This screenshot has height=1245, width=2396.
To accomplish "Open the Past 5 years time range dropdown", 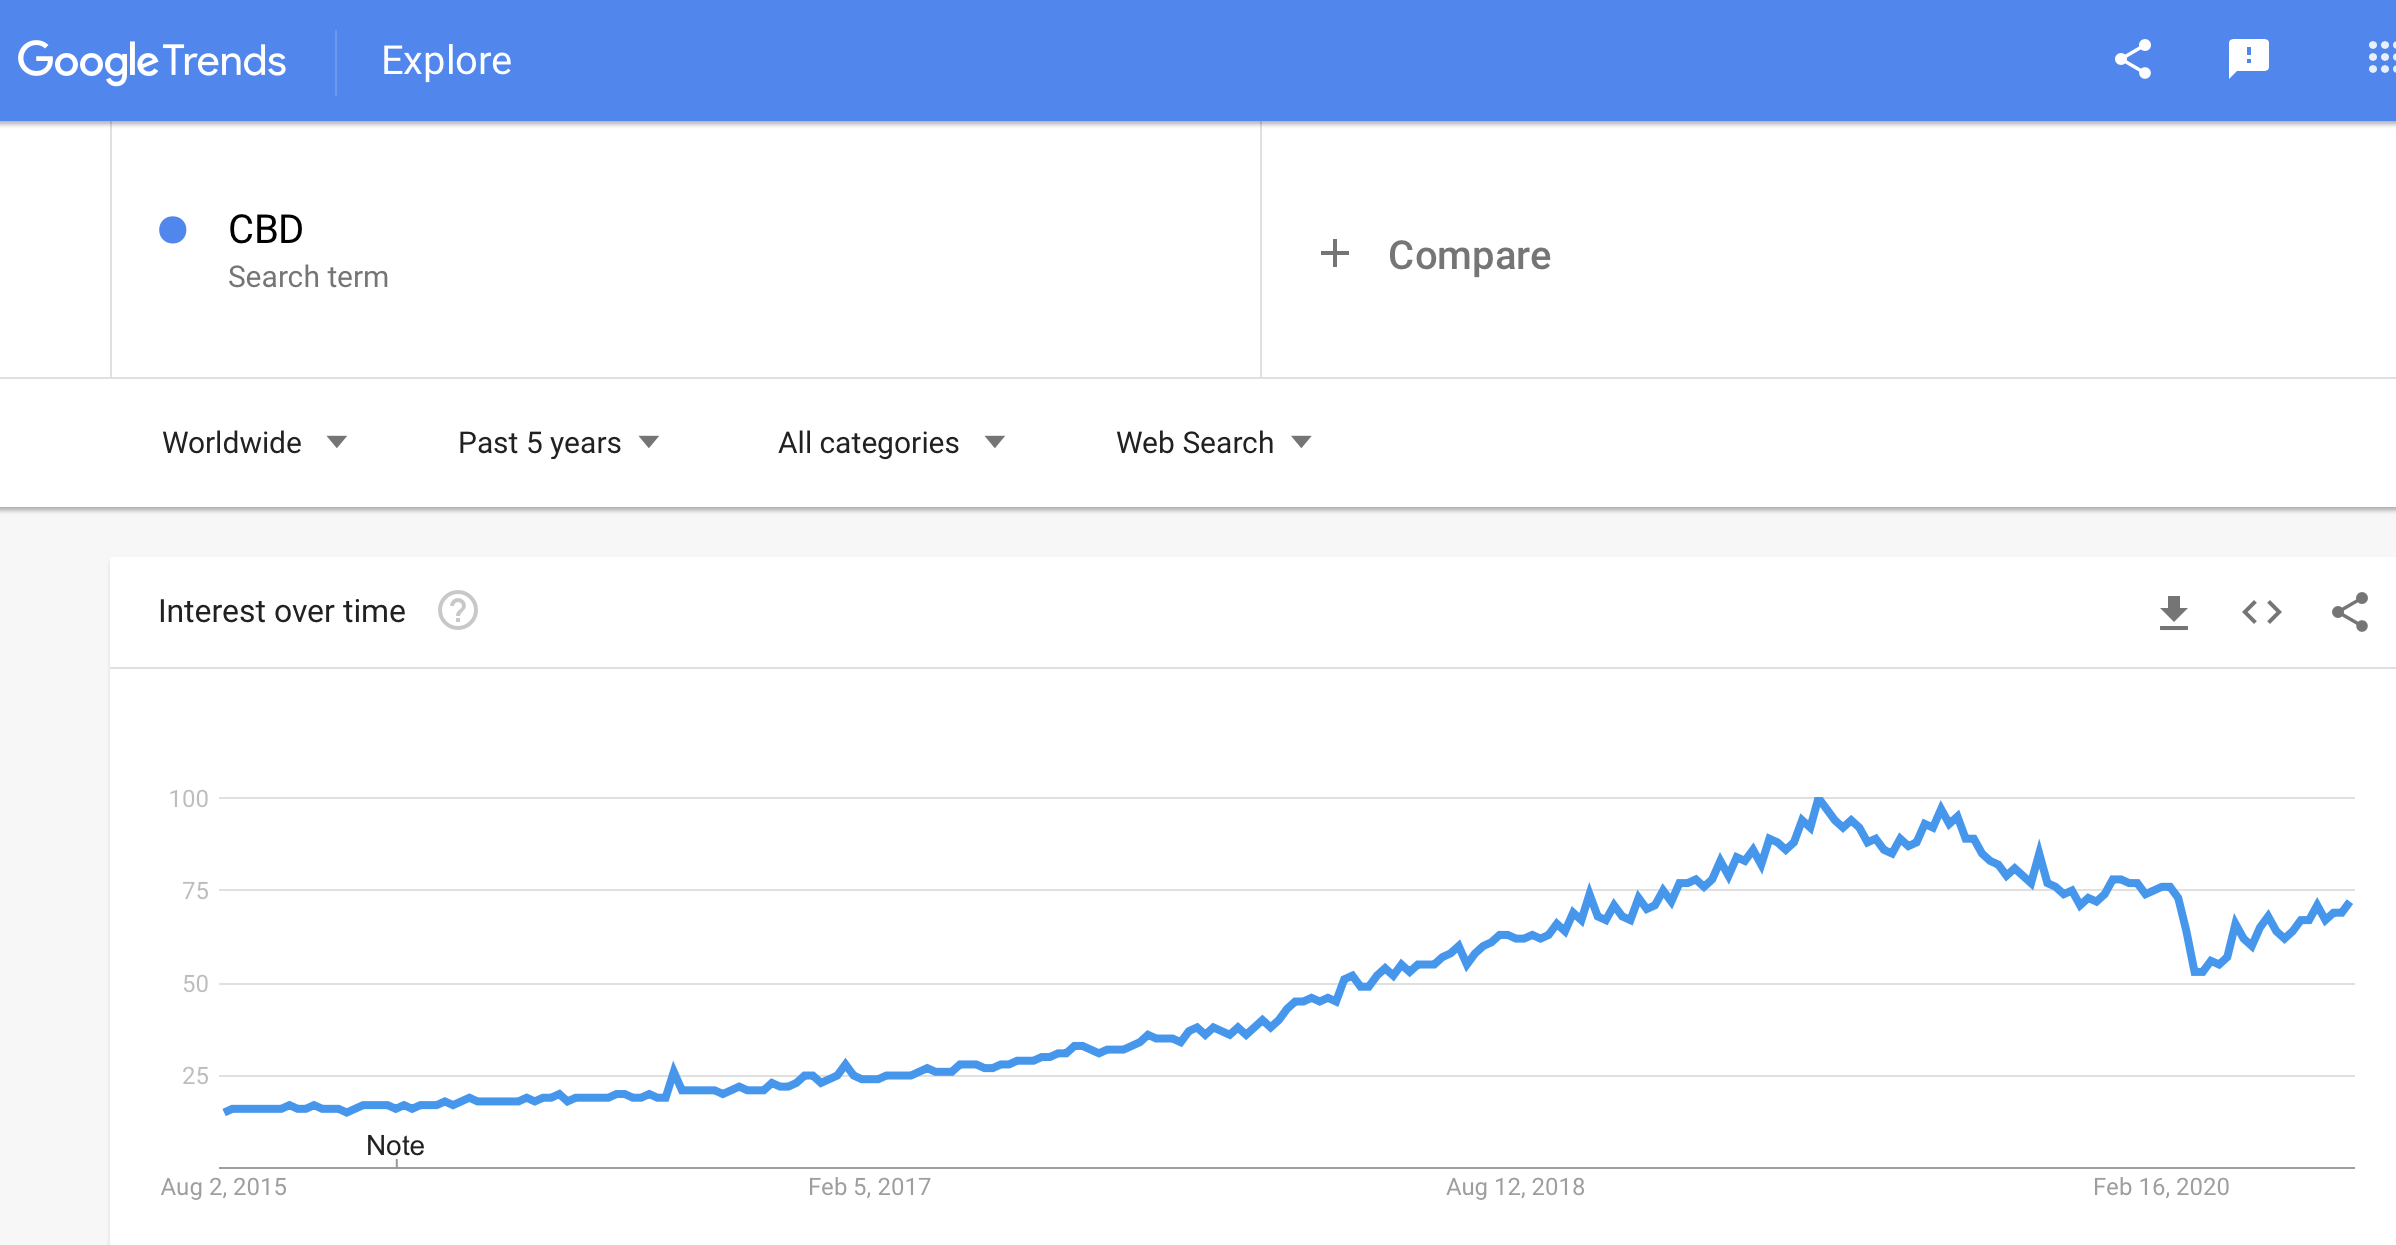I will coord(558,442).
